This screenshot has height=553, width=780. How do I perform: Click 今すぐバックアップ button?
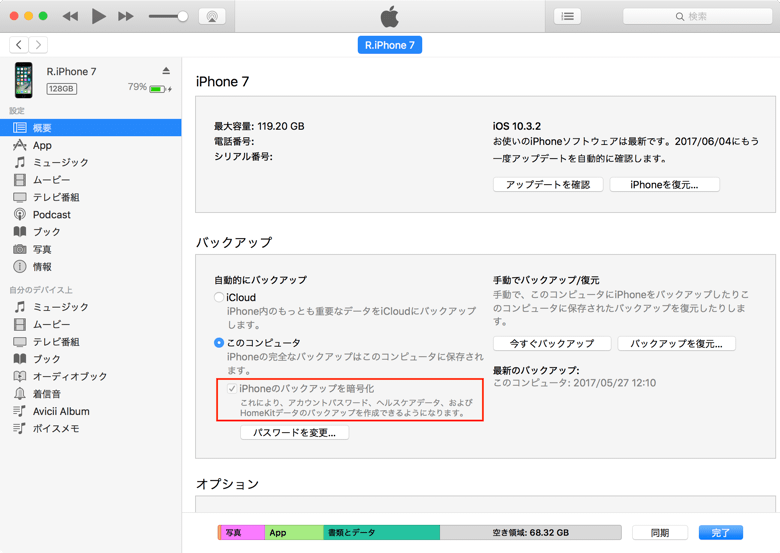pos(552,344)
